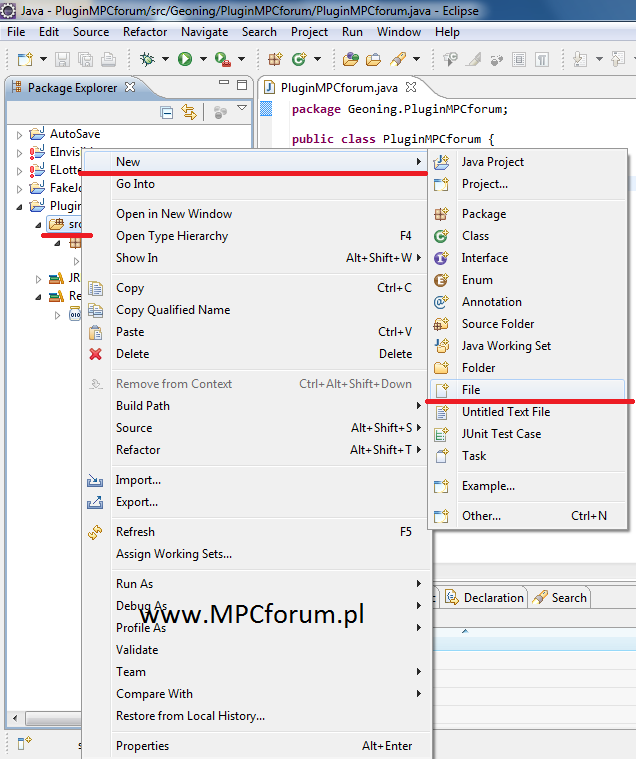Select File in the New submenu
Image resolution: width=637 pixels, height=759 pixels.
pyautogui.click(x=527, y=390)
